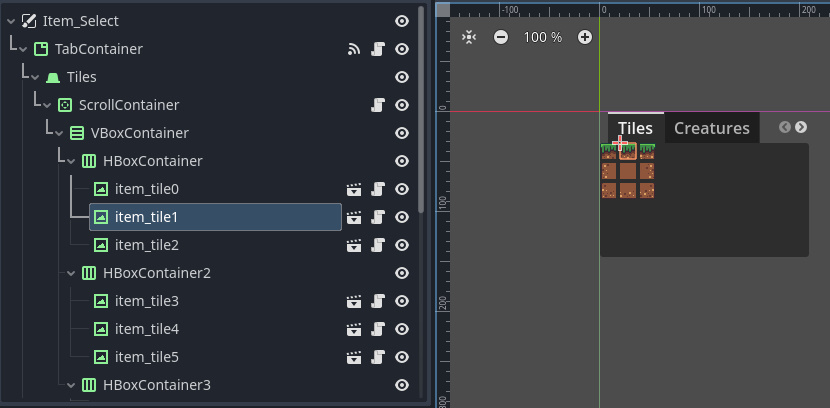The width and height of the screenshot is (830, 408).
Task: Click the scene tree vertical scrollbar
Action: [x=421, y=110]
